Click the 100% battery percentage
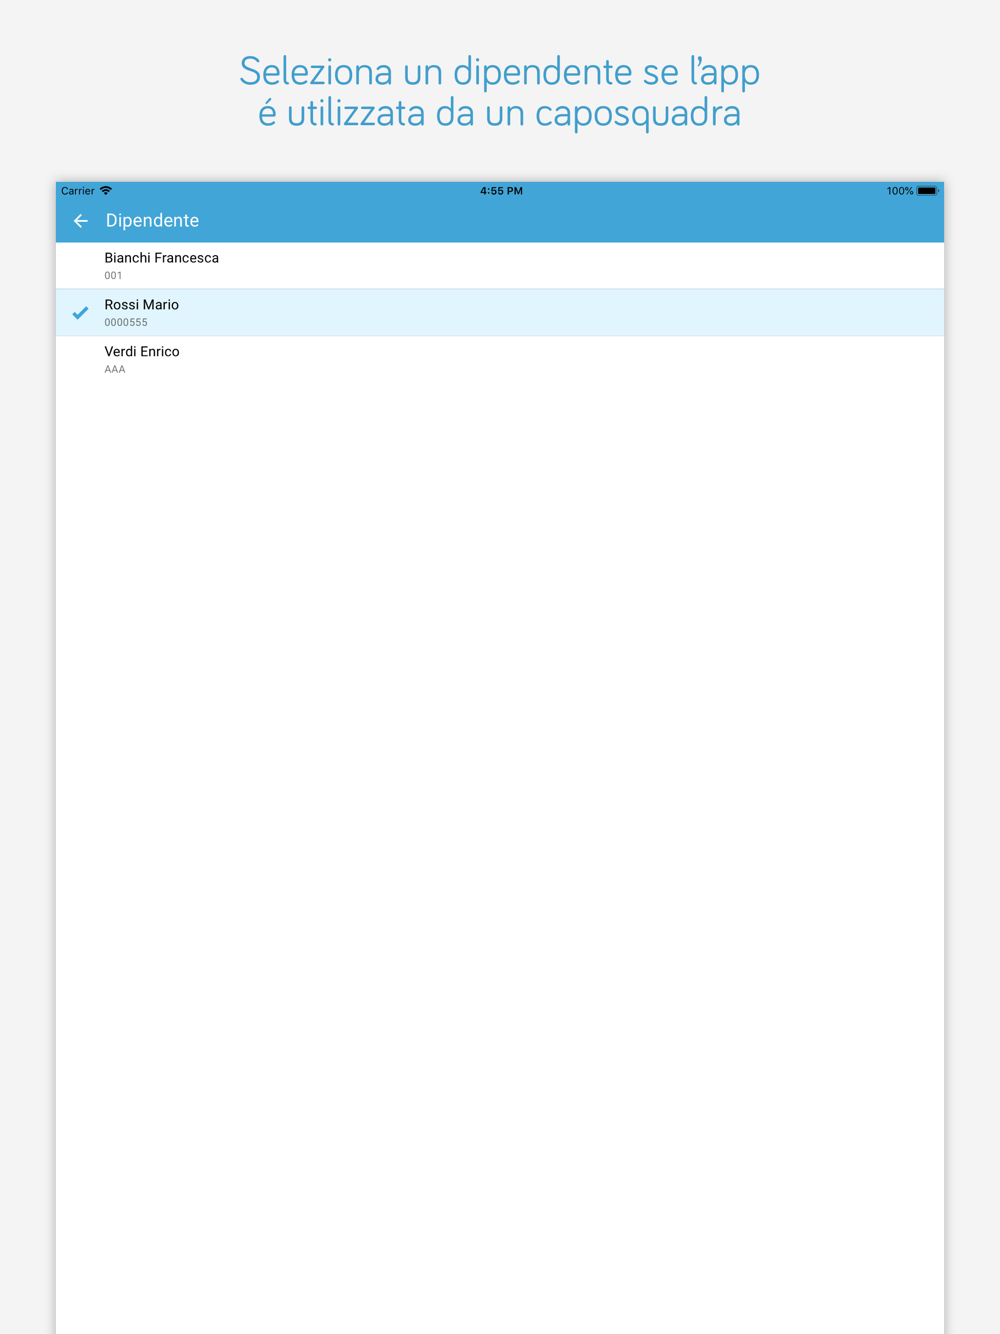The height and width of the screenshot is (1334, 1000). coord(900,191)
